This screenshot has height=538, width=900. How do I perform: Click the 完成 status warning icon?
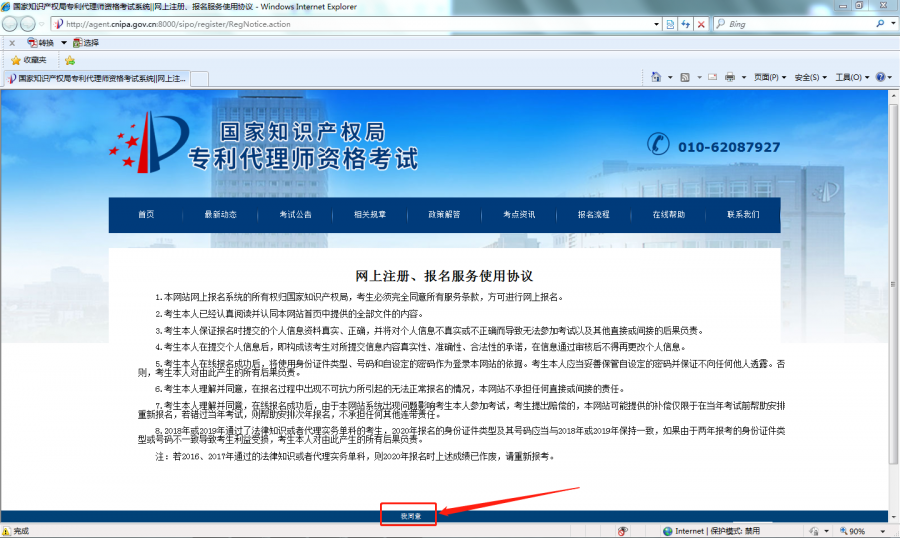coord(6,531)
